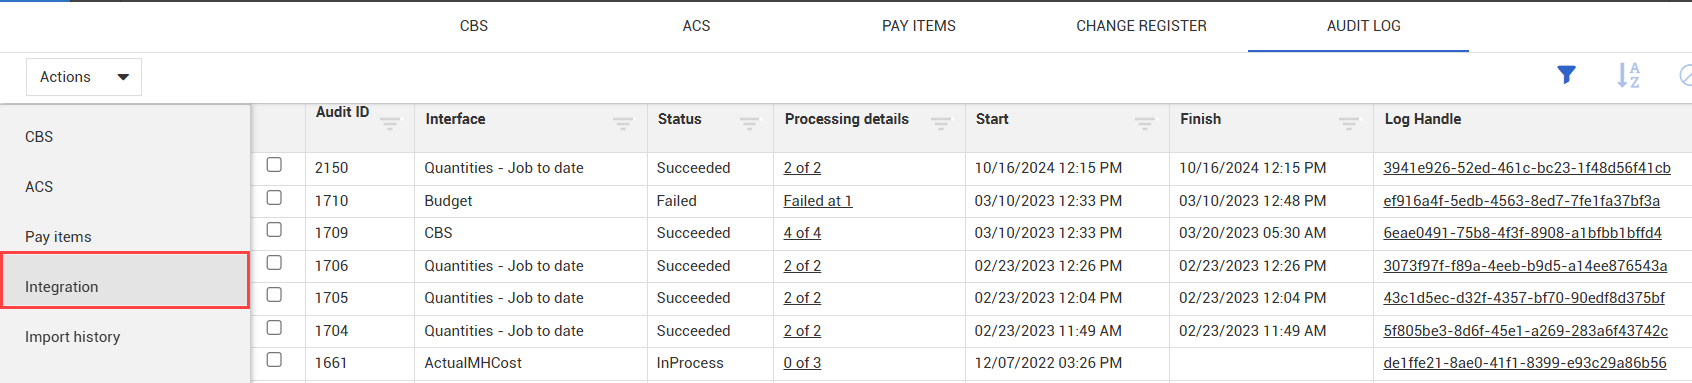The image size is (1692, 383).
Task: Check the box for audit 2150
Action: click(x=274, y=165)
